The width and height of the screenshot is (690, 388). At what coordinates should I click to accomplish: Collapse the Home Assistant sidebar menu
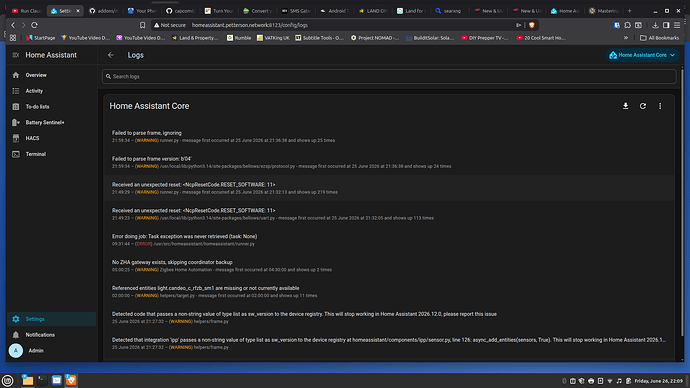point(16,55)
